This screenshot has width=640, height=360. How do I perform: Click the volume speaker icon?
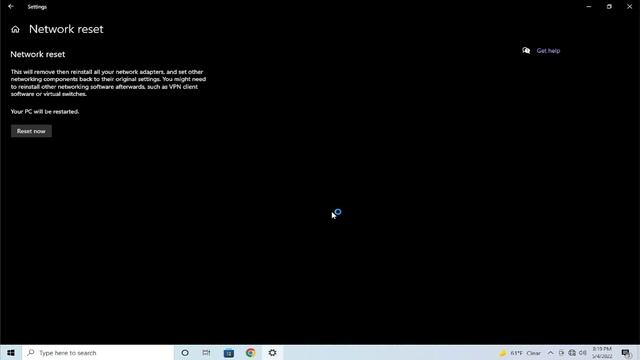[x=582, y=353]
